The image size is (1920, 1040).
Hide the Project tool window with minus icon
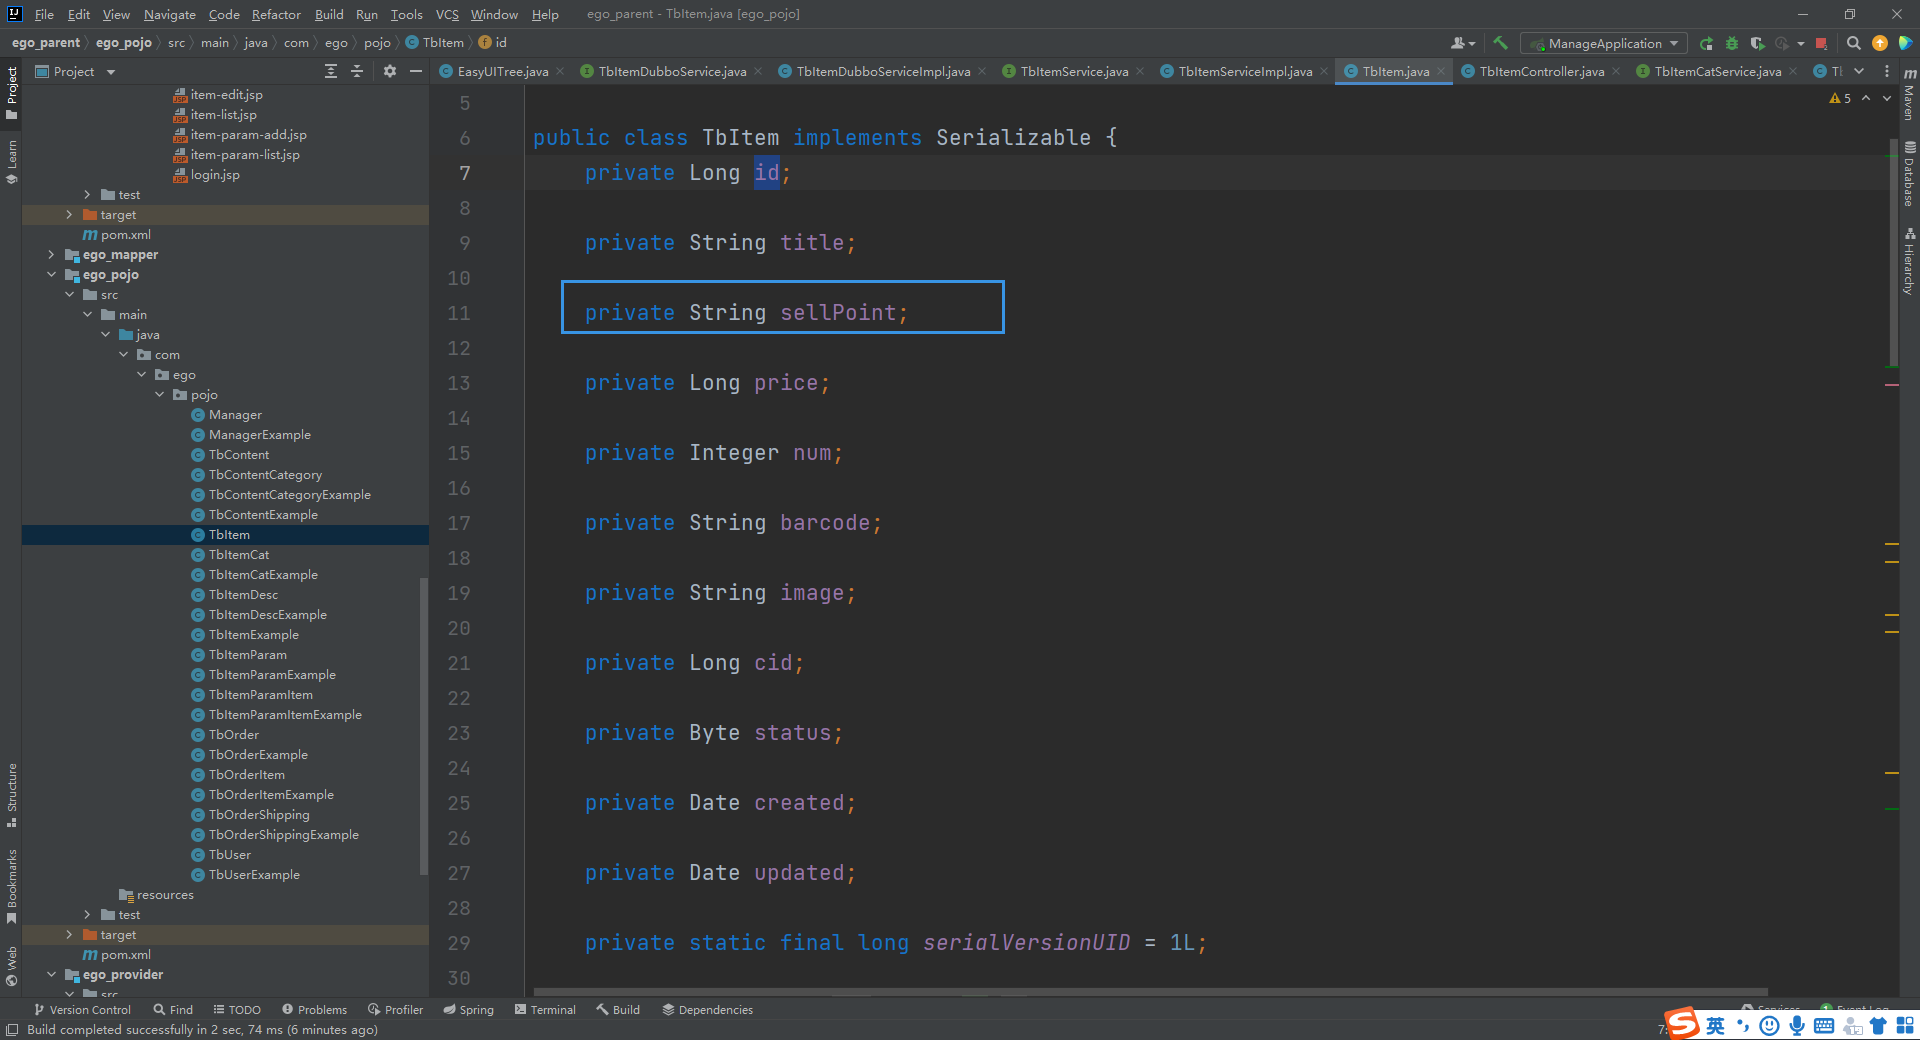[x=416, y=71]
